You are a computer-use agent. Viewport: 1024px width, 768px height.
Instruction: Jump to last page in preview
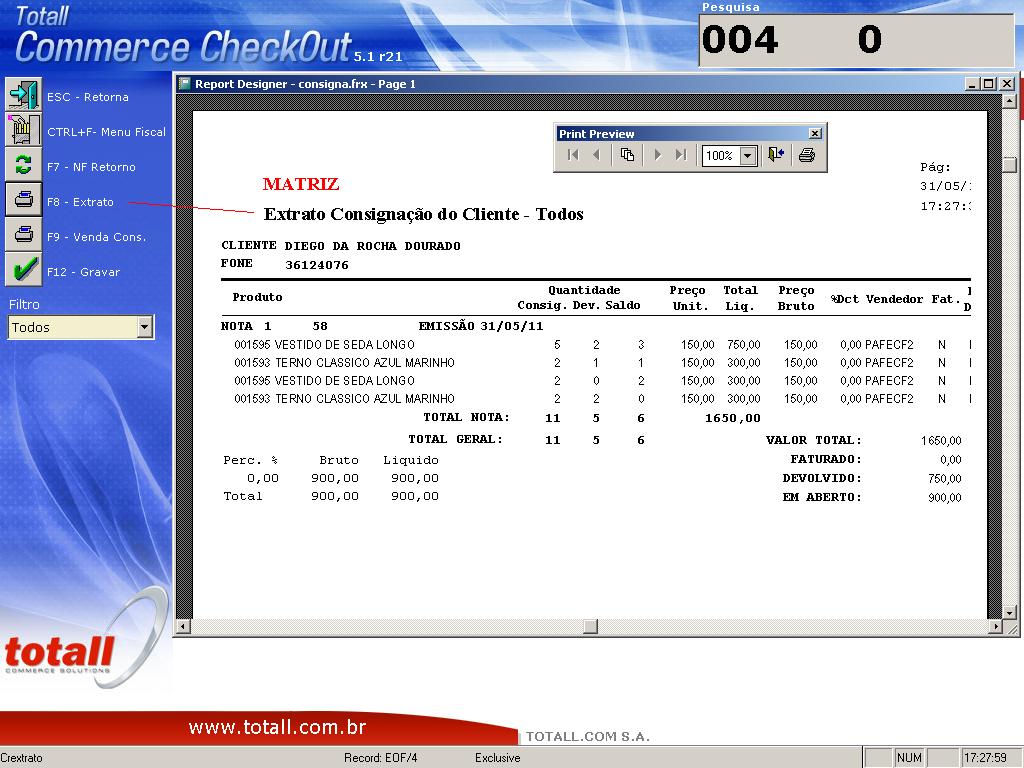click(x=681, y=155)
